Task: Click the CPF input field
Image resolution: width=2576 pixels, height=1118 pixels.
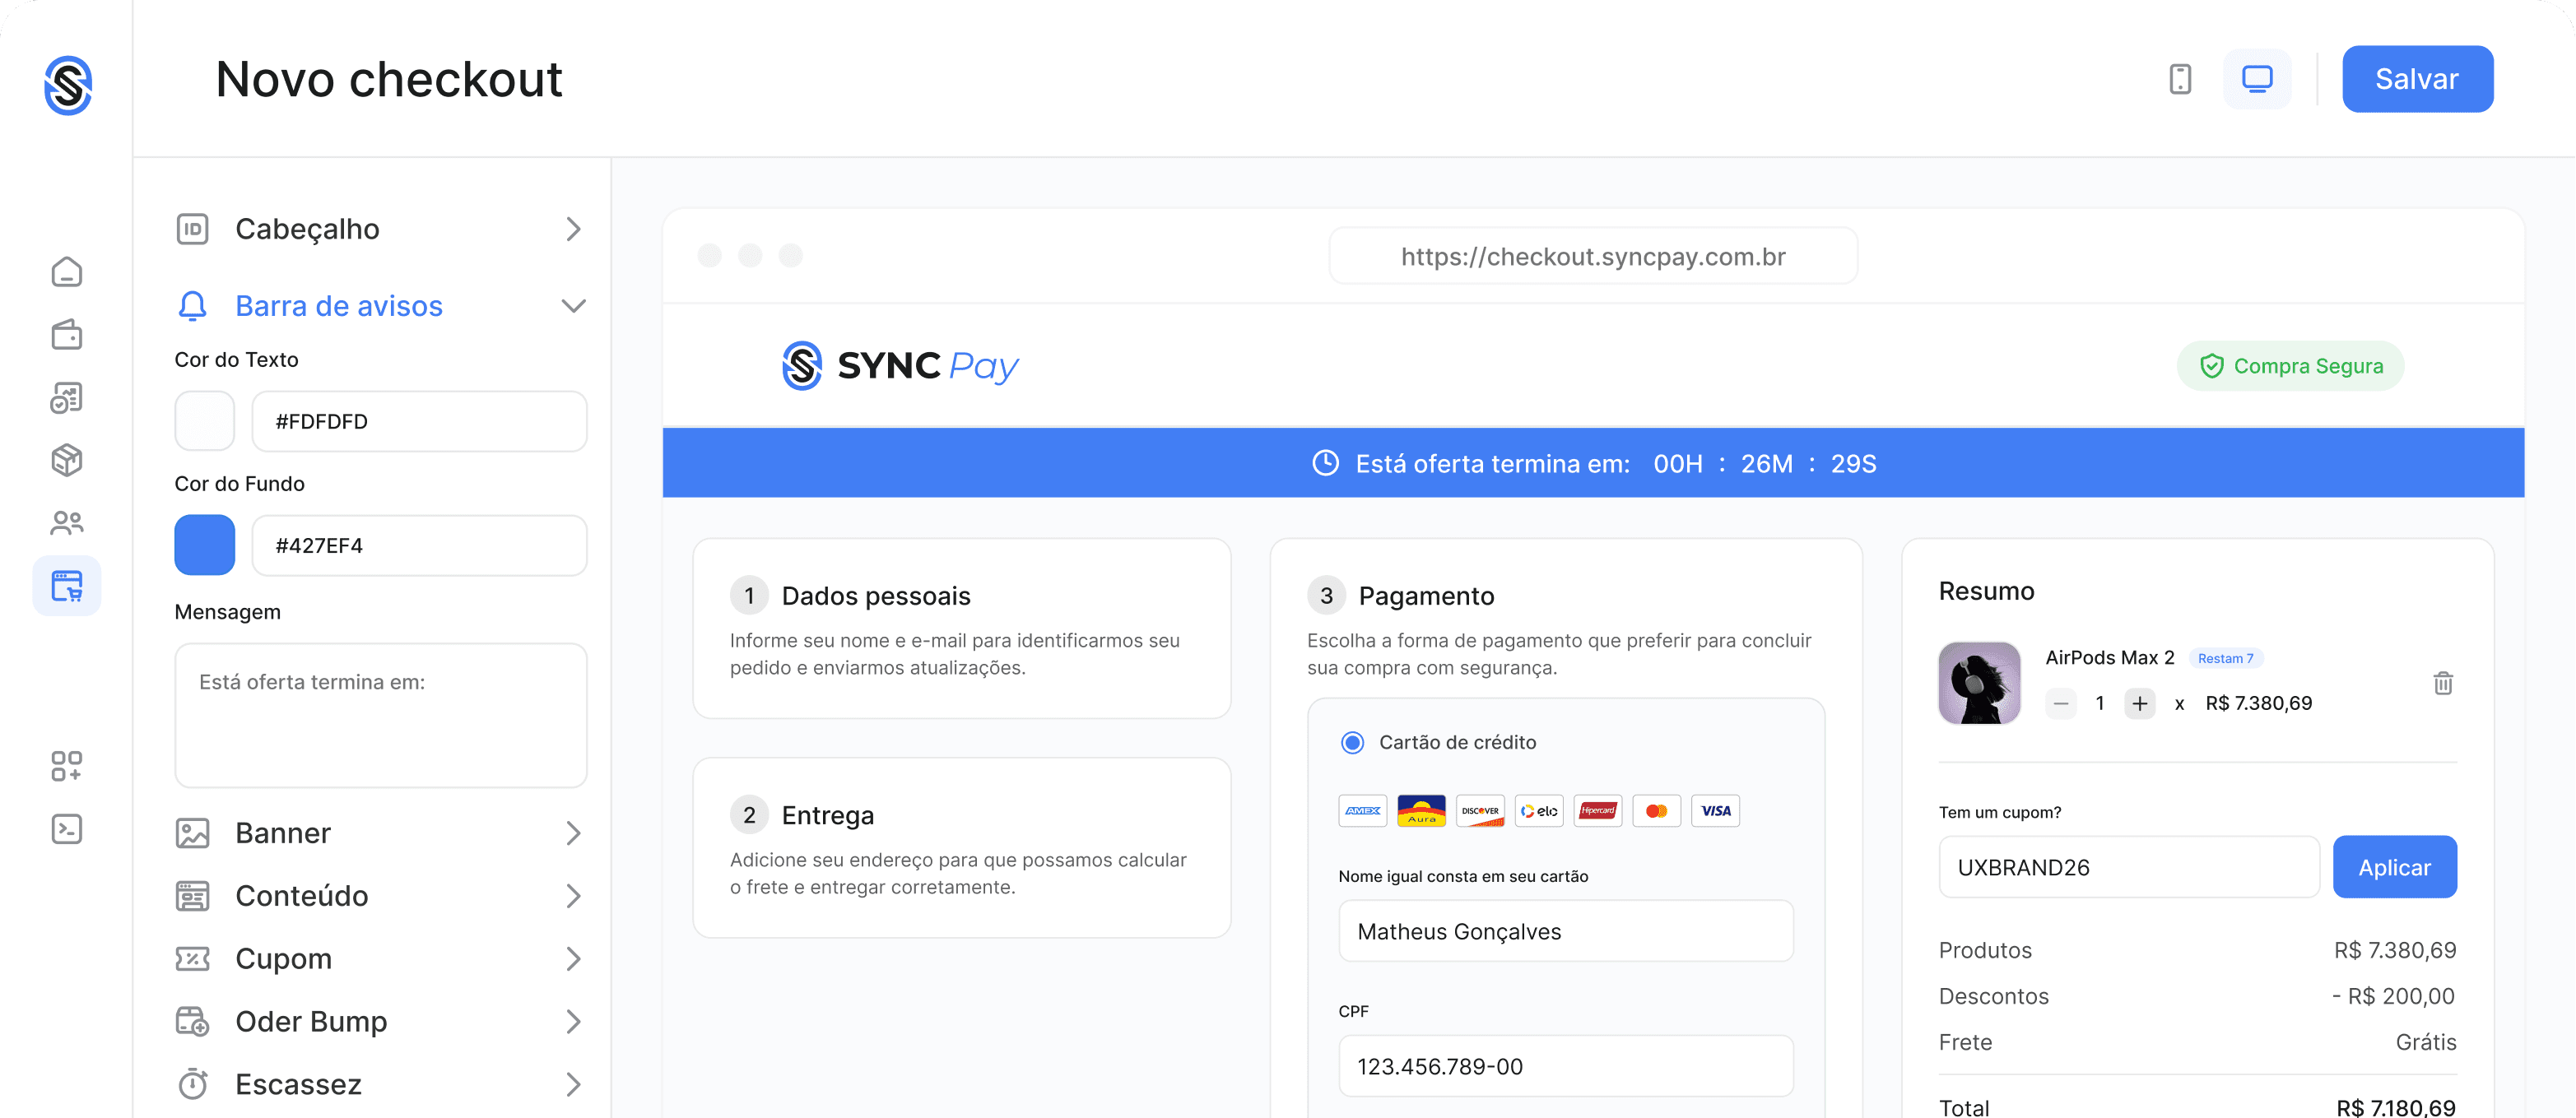Action: pos(1566,1066)
